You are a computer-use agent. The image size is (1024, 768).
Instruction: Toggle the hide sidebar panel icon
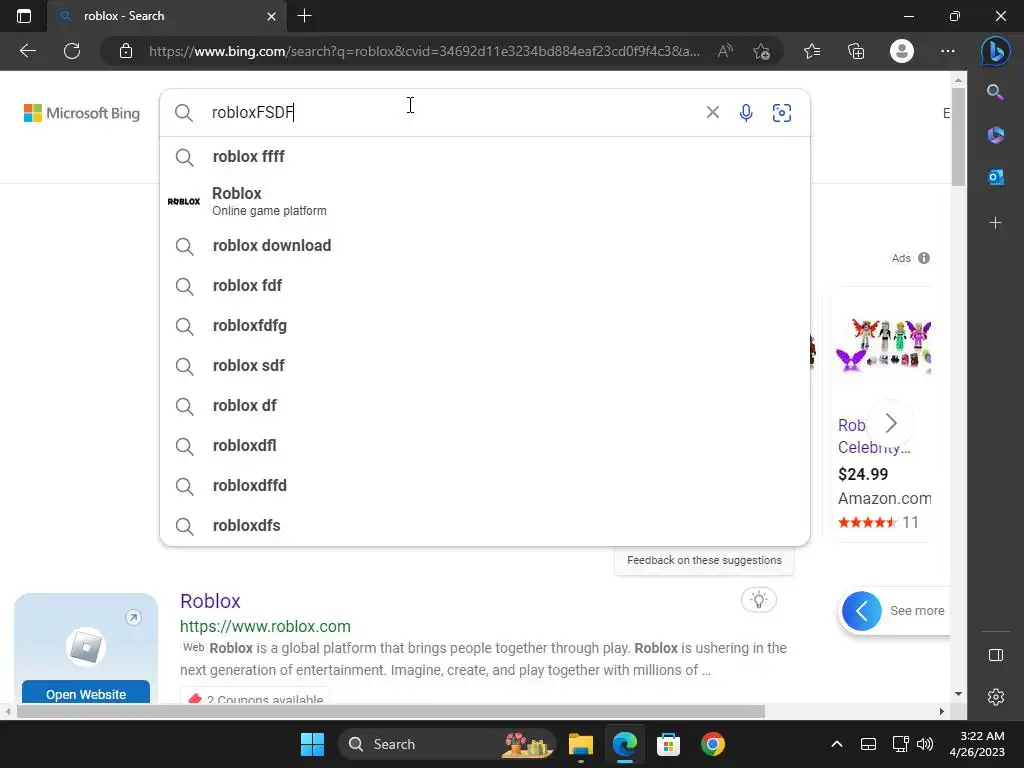coord(995,655)
